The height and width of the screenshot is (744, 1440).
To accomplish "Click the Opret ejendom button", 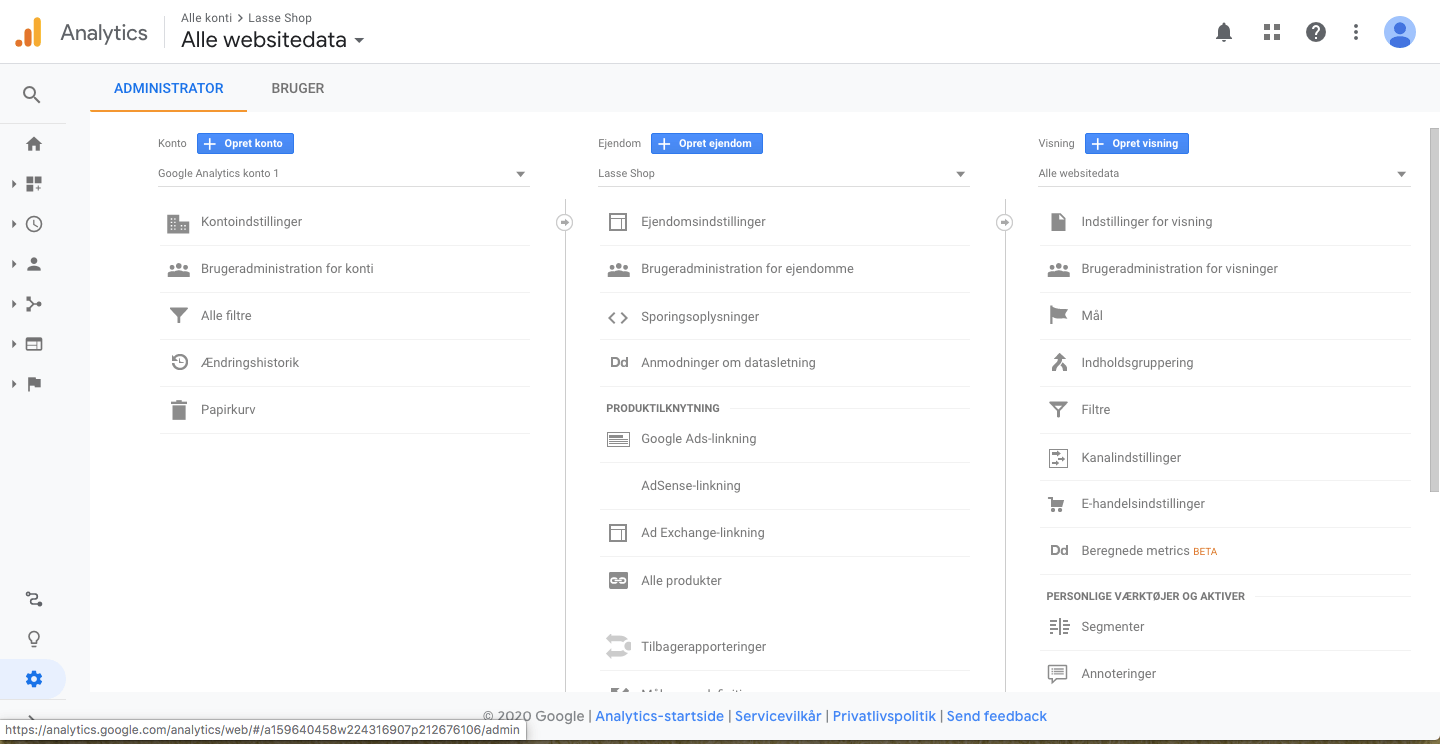I will tap(707, 144).
